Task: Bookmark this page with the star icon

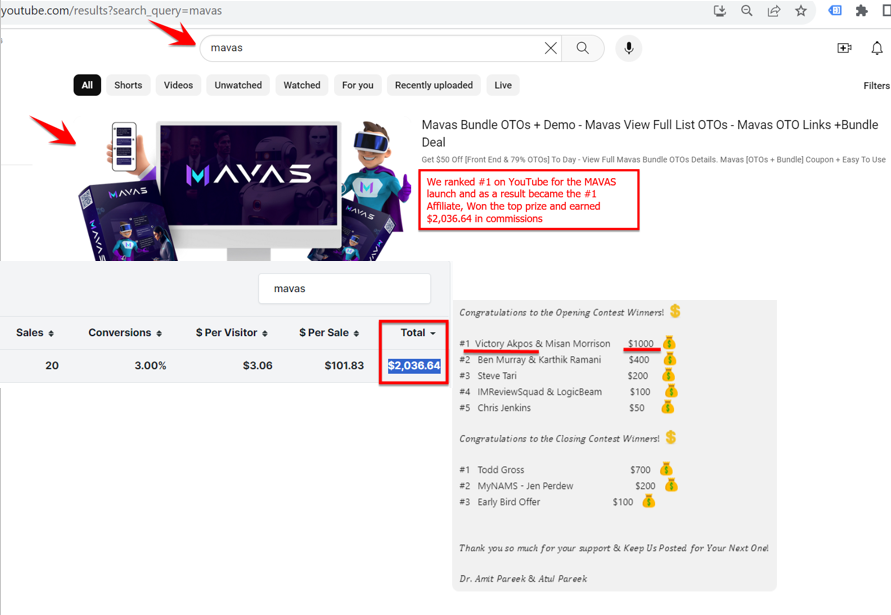Action: click(x=801, y=11)
